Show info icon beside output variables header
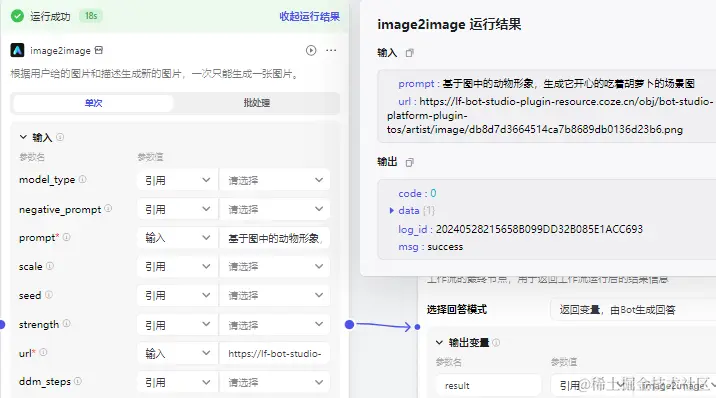 (x=496, y=342)
